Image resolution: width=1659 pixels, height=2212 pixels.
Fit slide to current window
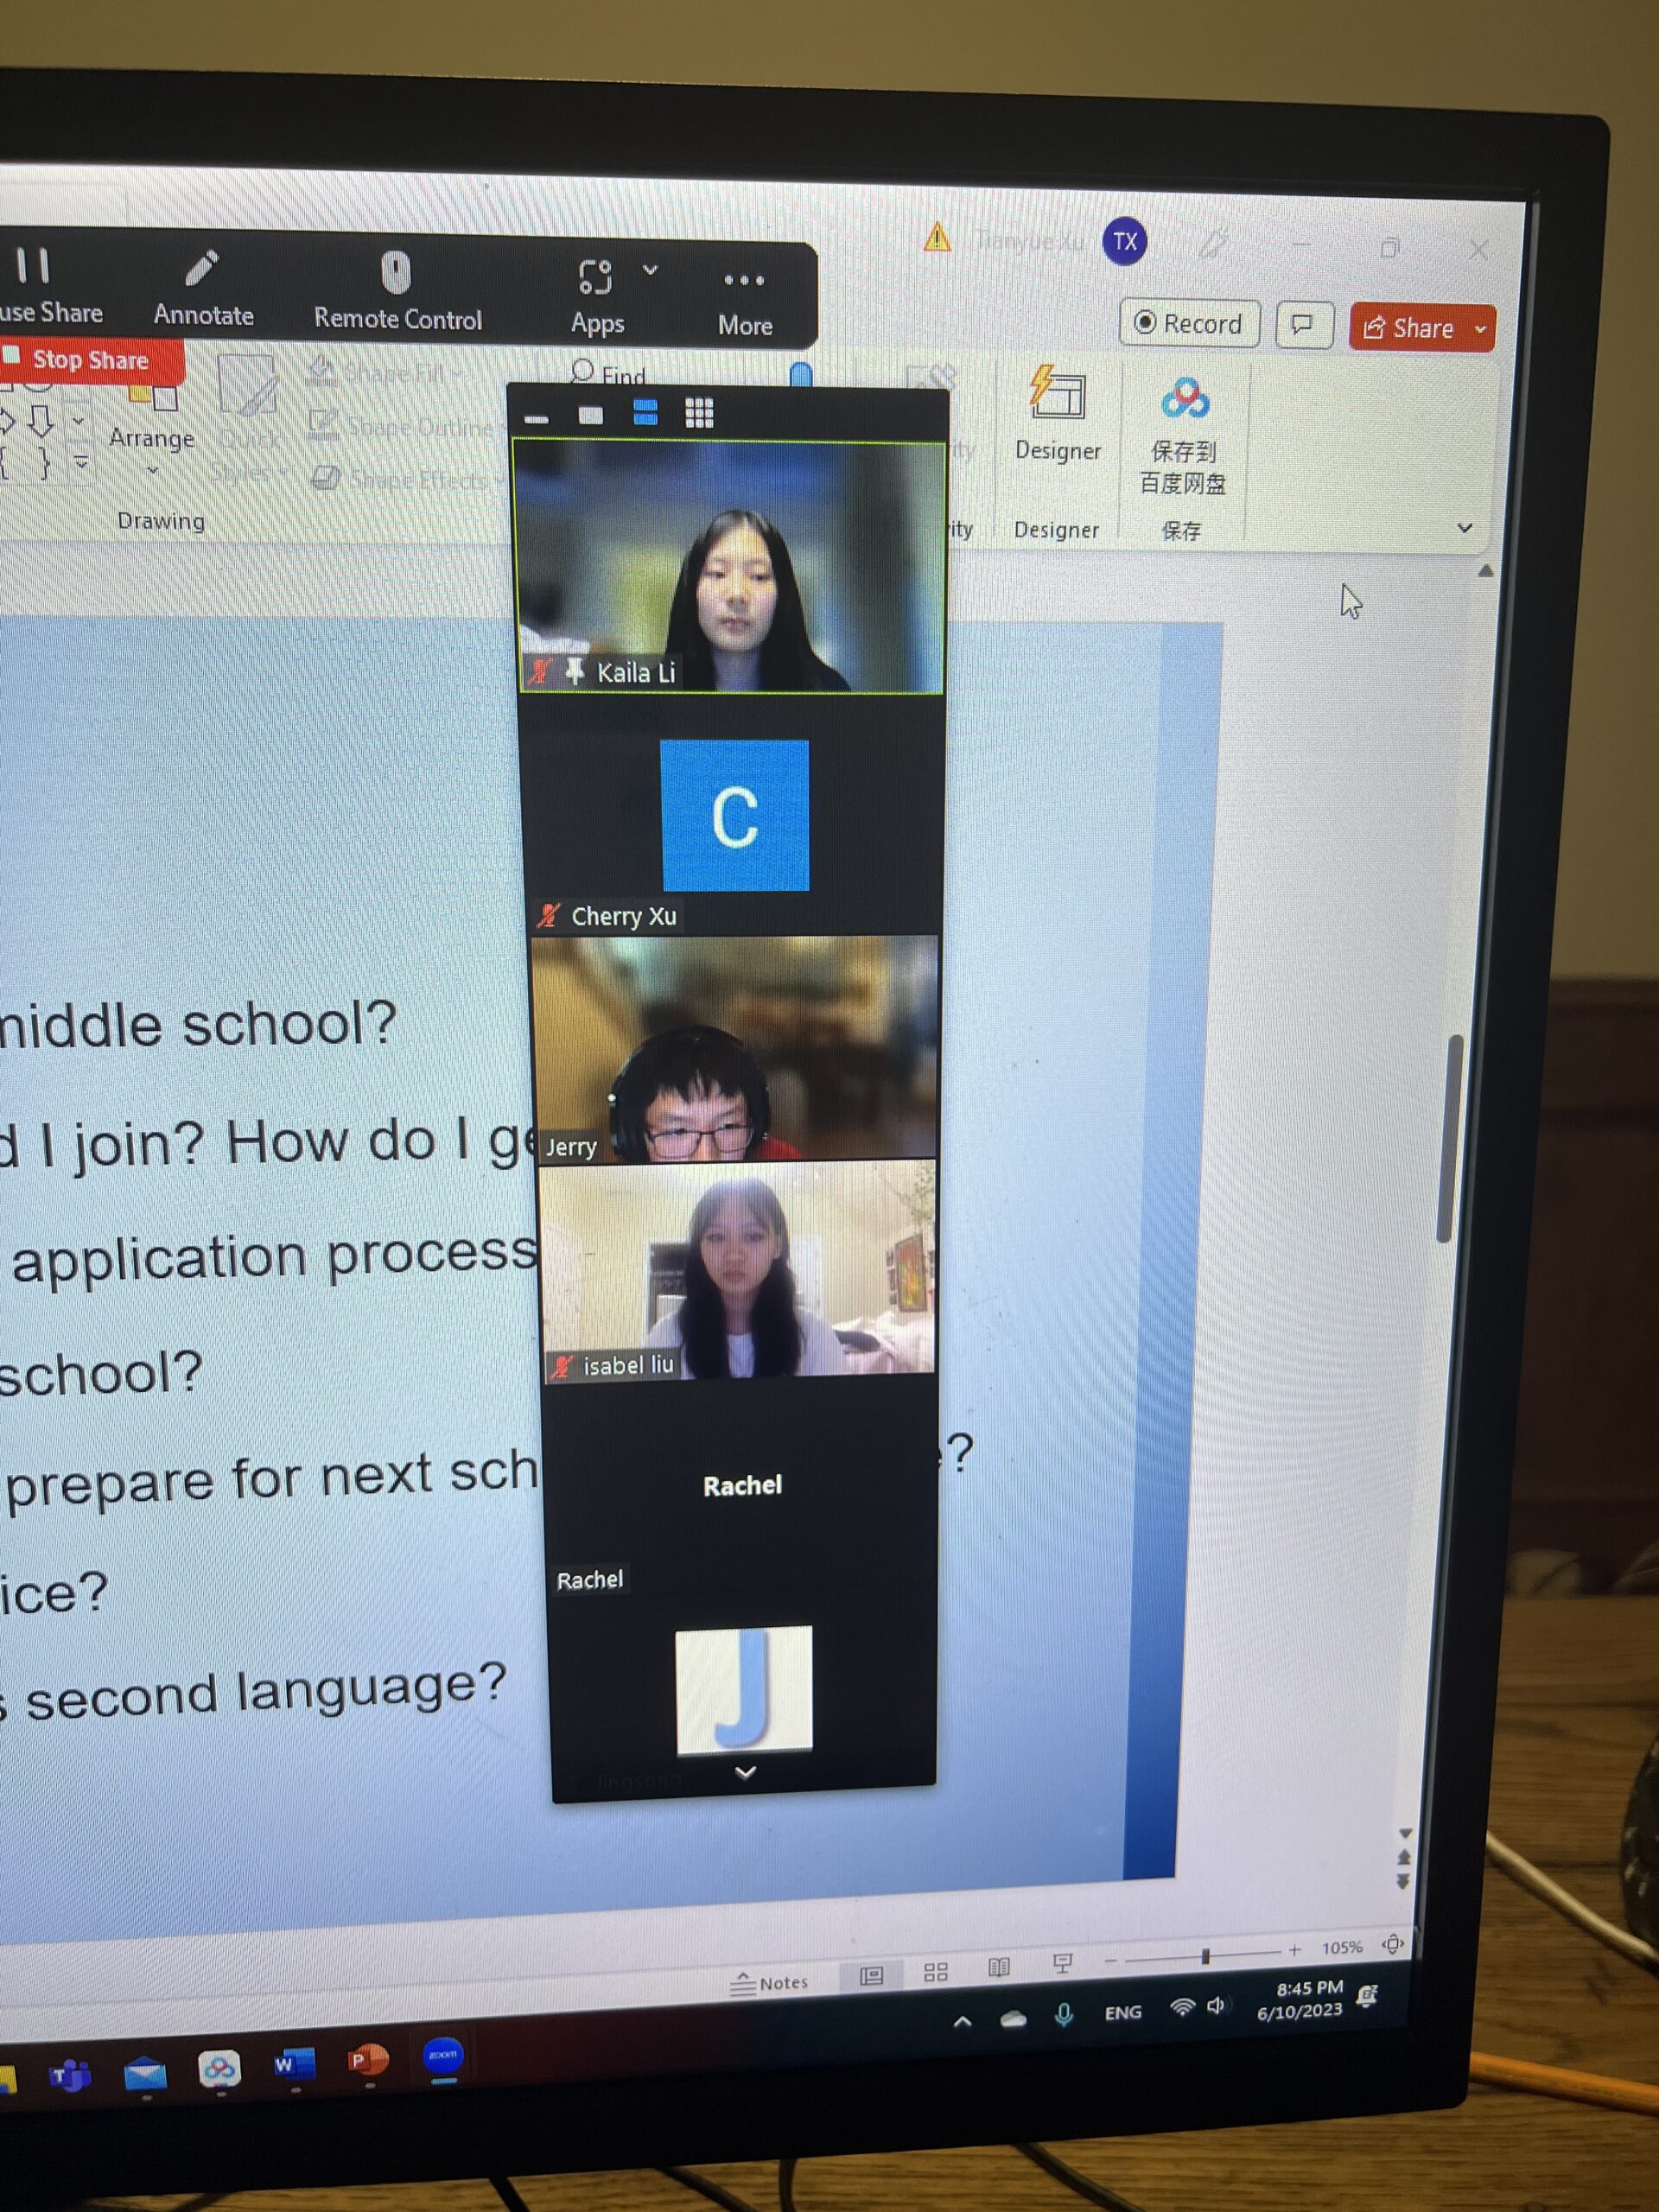[1392, 1944]
